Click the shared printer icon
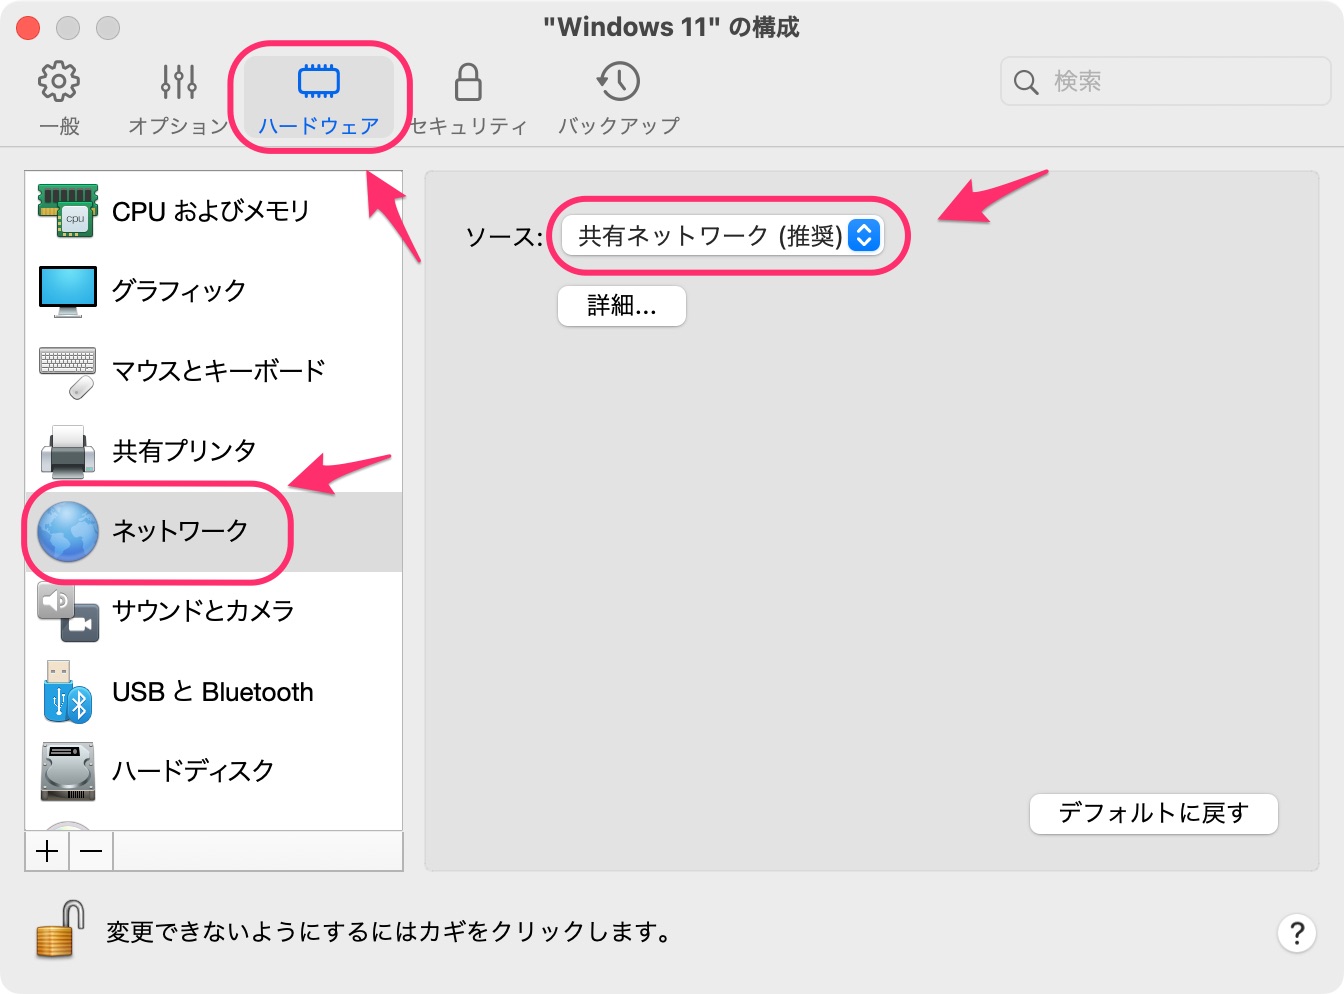Screen dimensions: 1344x994 click(68, 451)
